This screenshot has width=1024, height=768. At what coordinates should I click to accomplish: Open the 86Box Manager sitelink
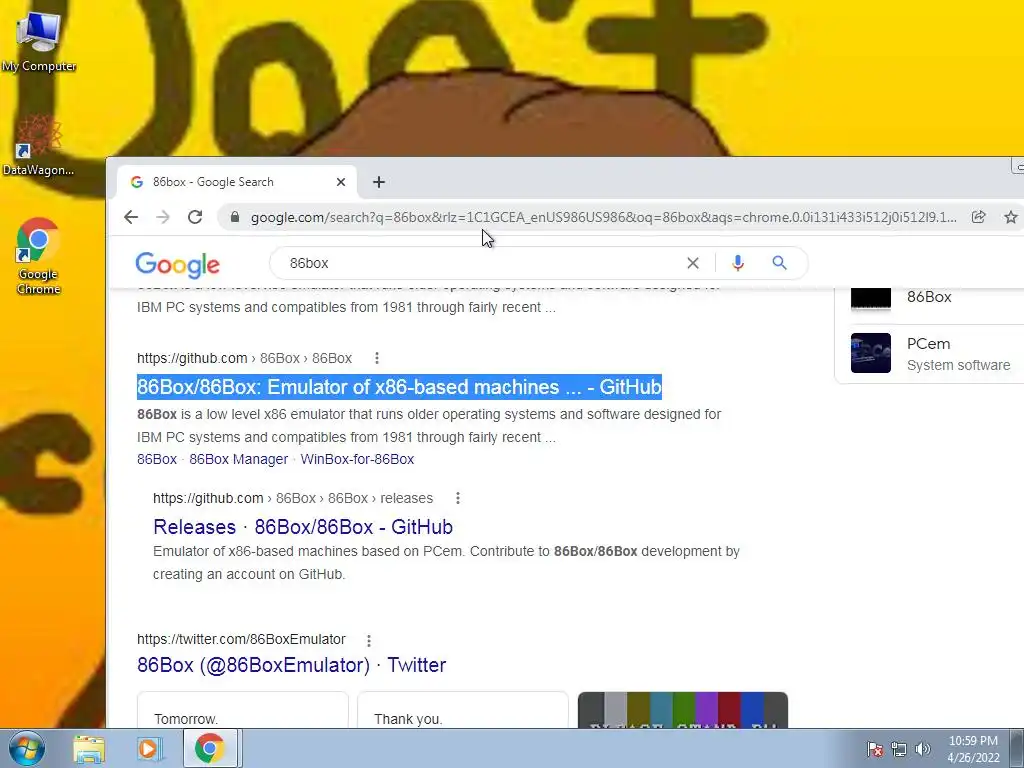[238, 459]
